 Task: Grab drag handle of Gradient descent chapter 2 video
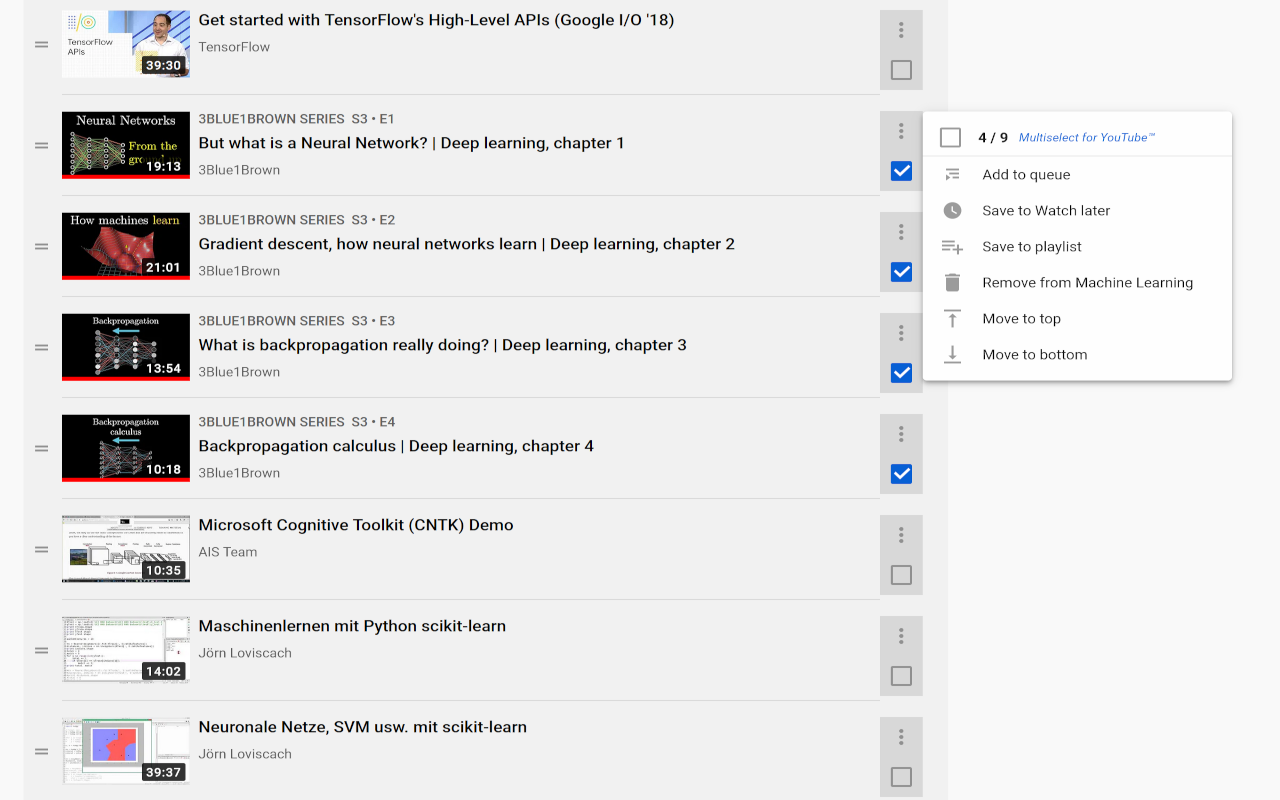[x=42, y=246]
